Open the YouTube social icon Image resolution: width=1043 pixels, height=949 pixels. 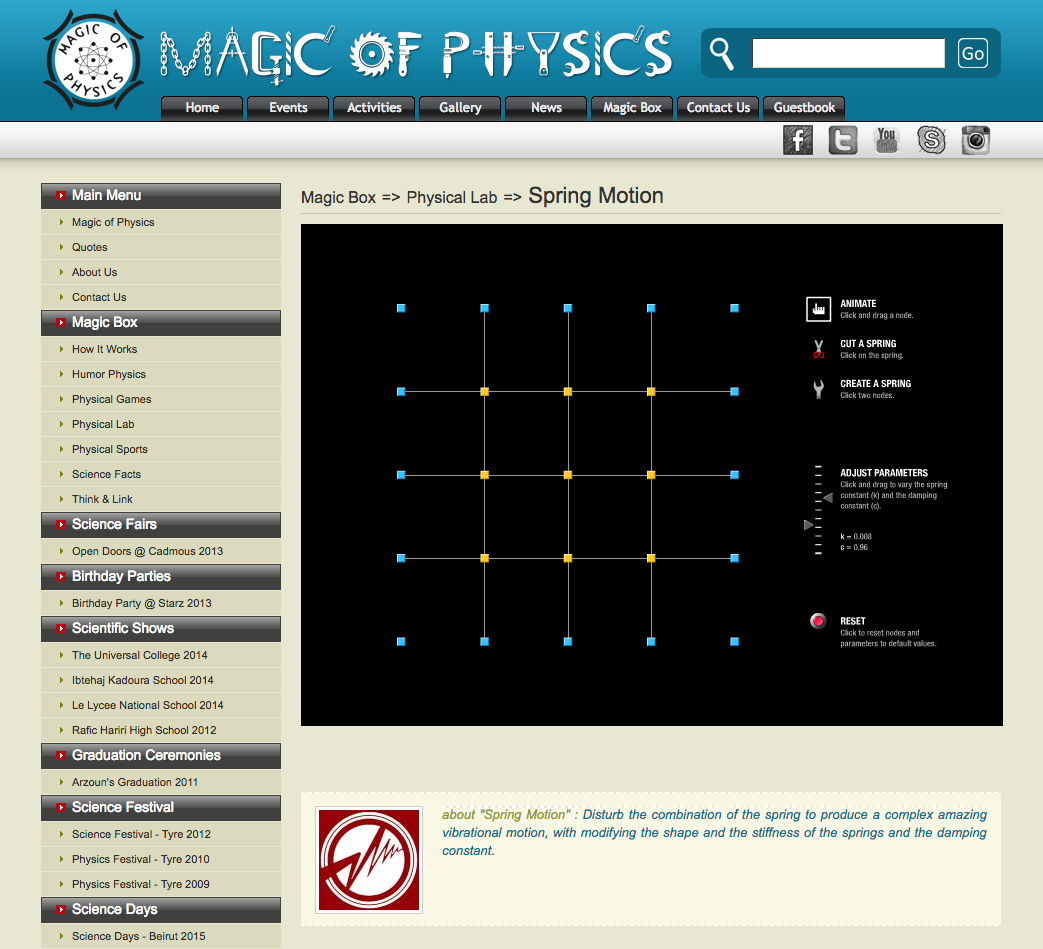click(887, 140)
